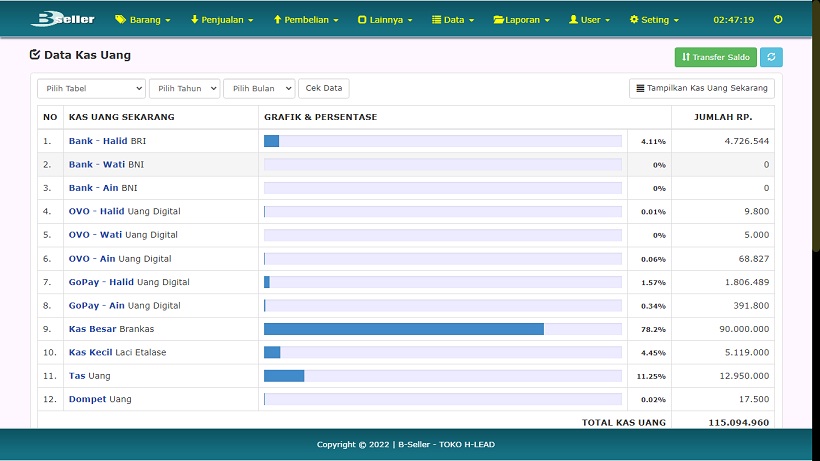
Task: Click the User person icon
Action: 573,19
